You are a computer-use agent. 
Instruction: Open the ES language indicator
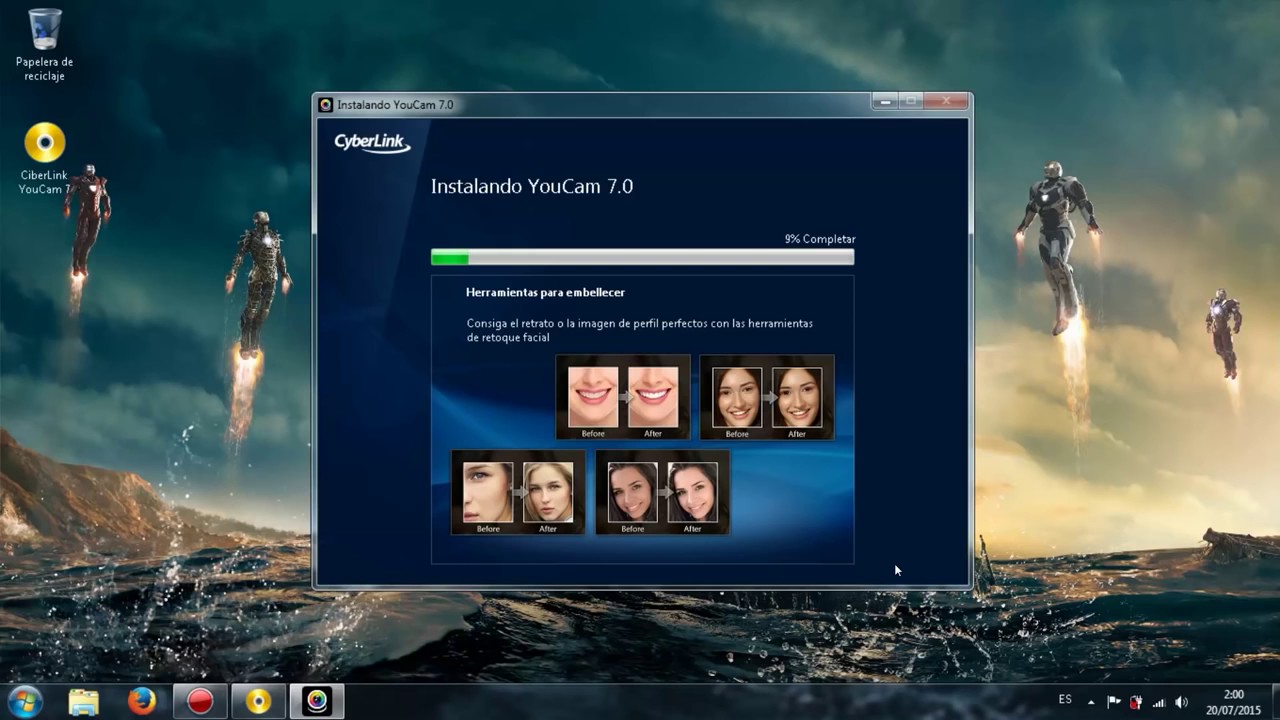(1065, 700)
